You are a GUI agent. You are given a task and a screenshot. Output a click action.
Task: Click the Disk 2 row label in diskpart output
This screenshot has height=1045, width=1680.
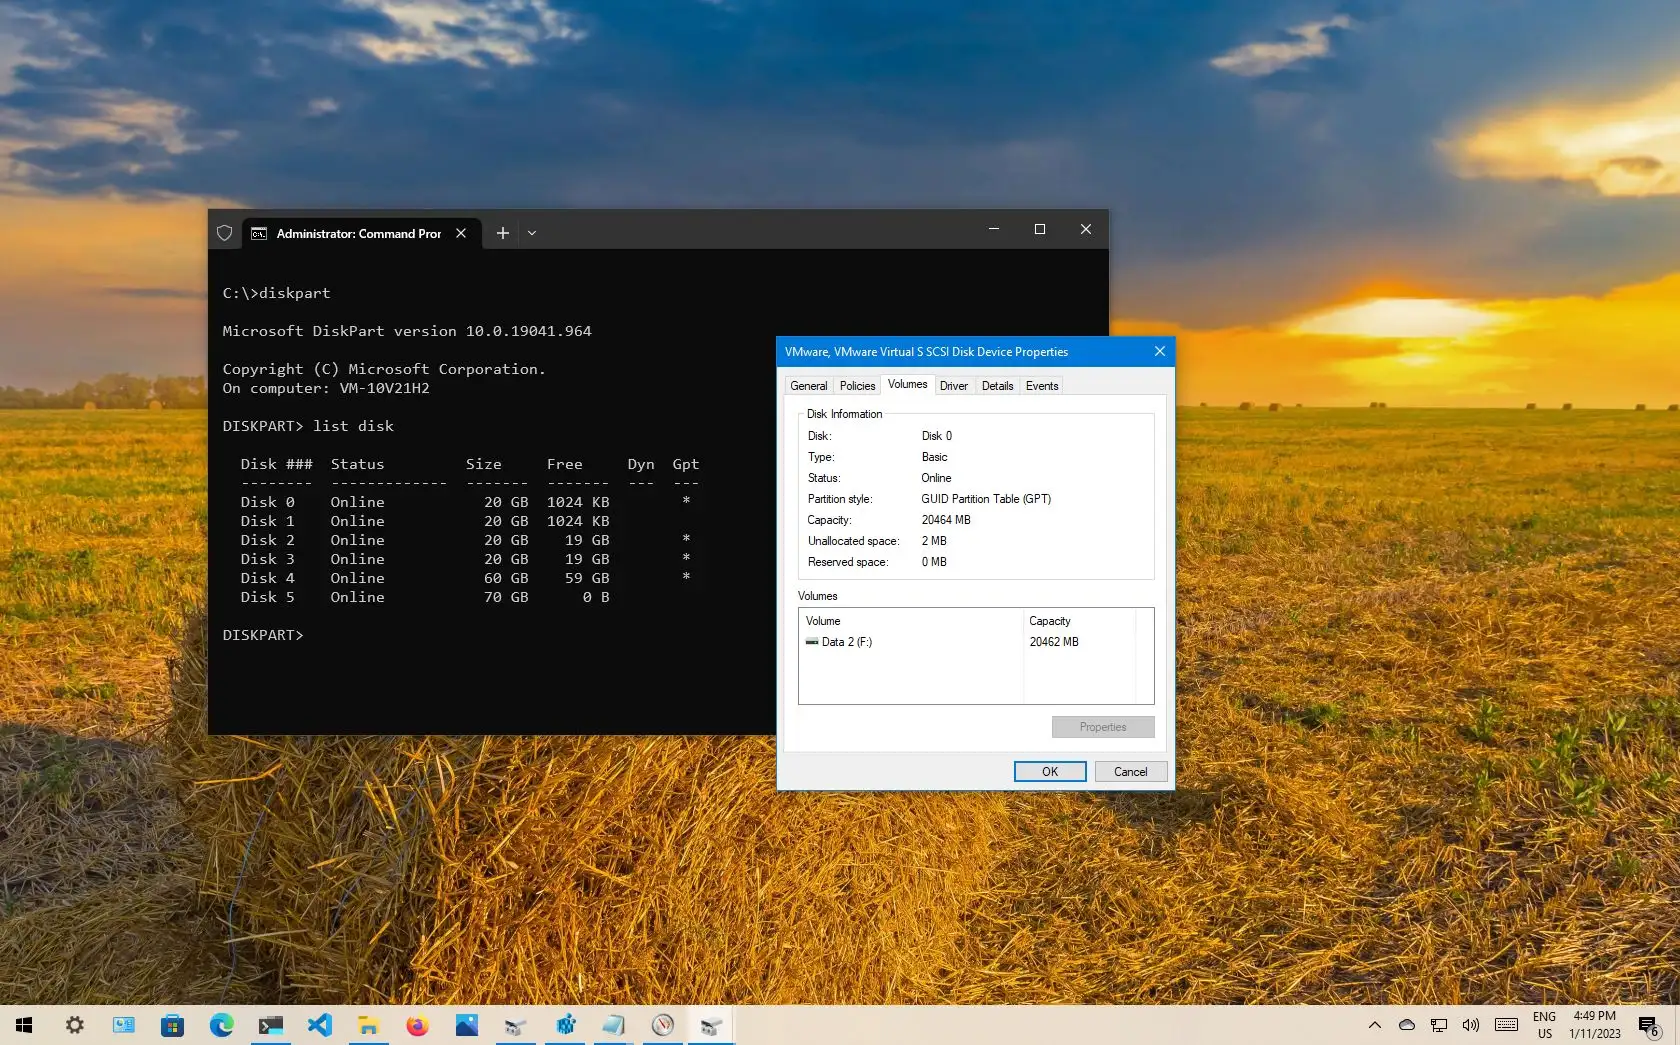pyautogui.click(x=267, y=540)
